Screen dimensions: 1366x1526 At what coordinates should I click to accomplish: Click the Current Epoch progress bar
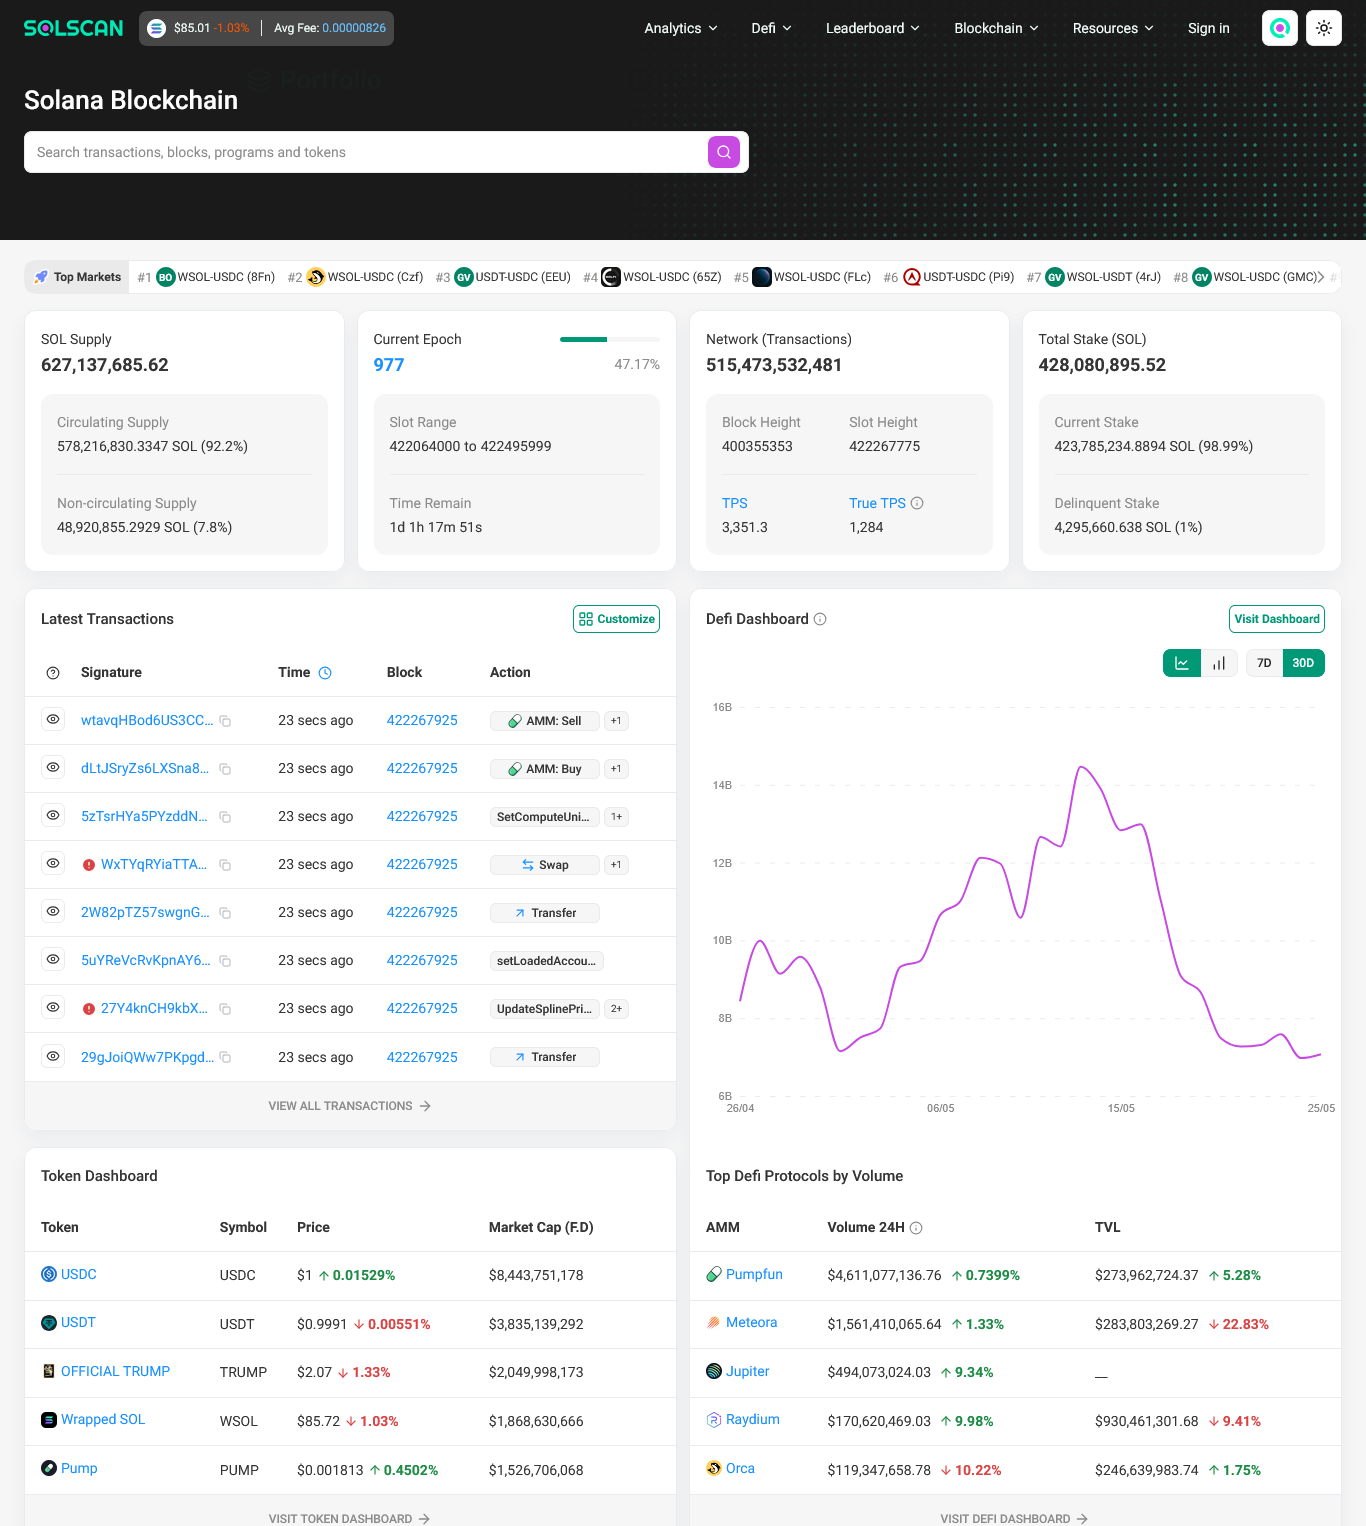click(610, 340)
